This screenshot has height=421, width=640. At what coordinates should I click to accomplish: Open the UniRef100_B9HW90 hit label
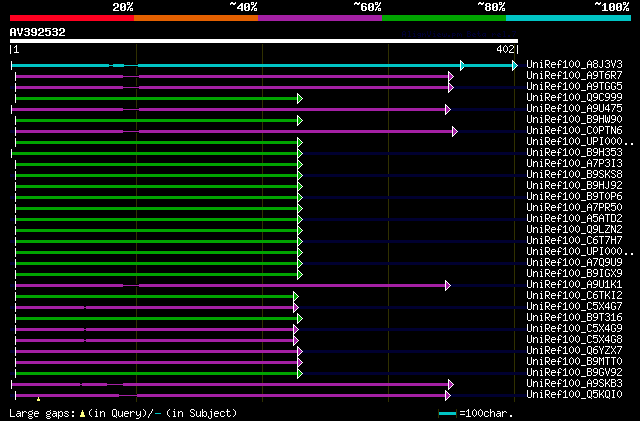pyautogui.click(x=574, y=120)
